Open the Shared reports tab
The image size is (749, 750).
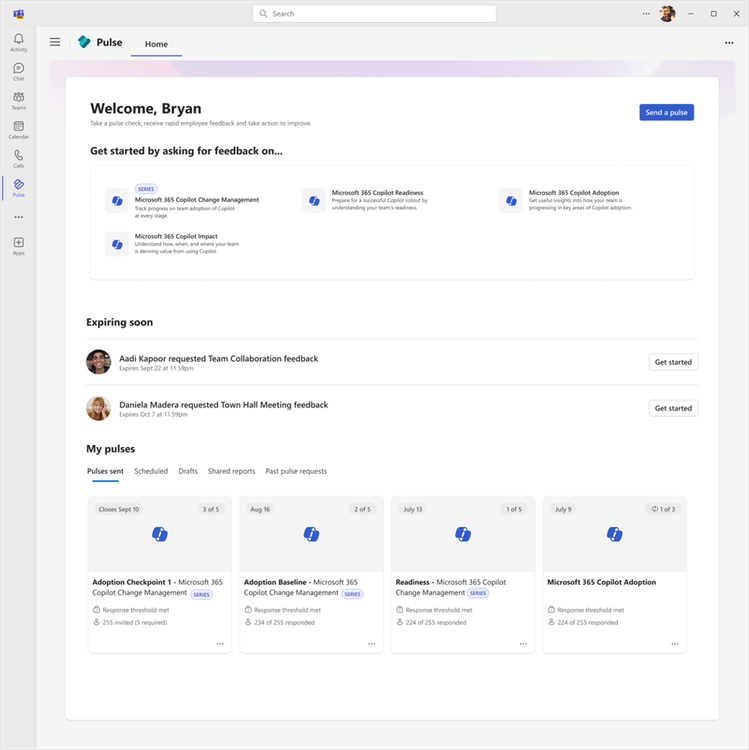(231, 471)
